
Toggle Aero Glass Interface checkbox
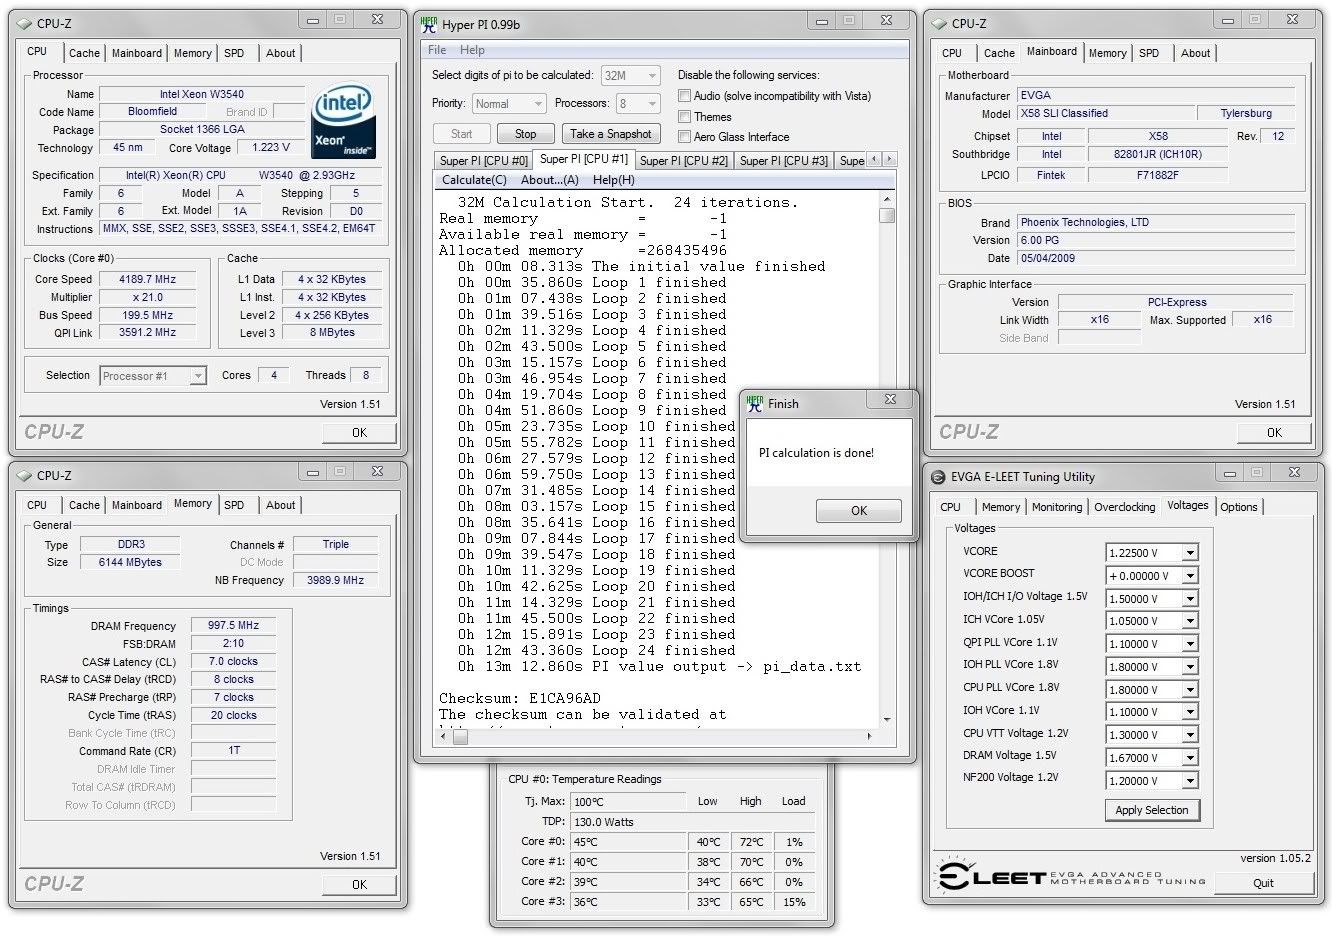pos(685,137)
